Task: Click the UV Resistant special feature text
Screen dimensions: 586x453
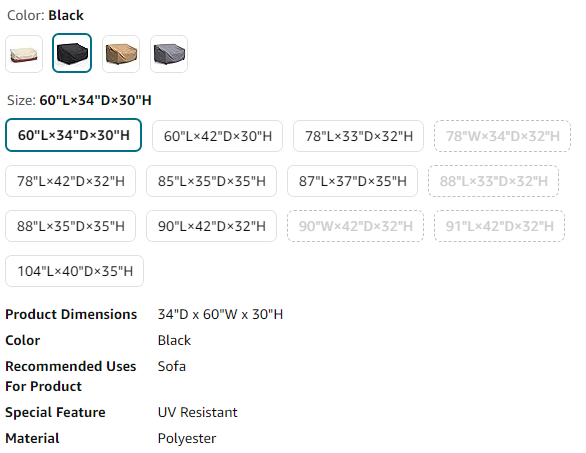Action: [197, 412]
